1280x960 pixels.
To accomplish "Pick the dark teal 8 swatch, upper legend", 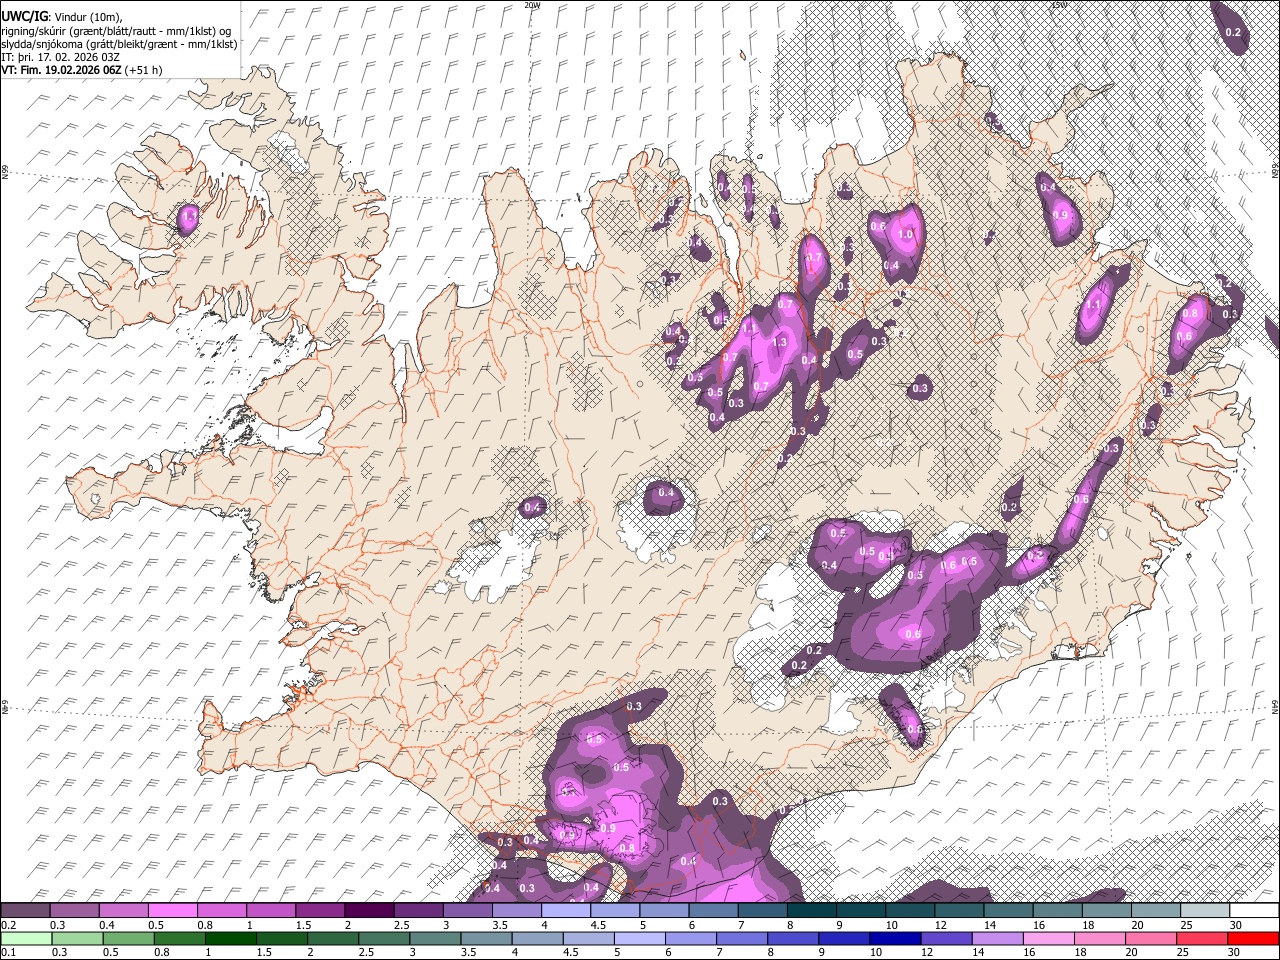I will (x=811, y=910).
